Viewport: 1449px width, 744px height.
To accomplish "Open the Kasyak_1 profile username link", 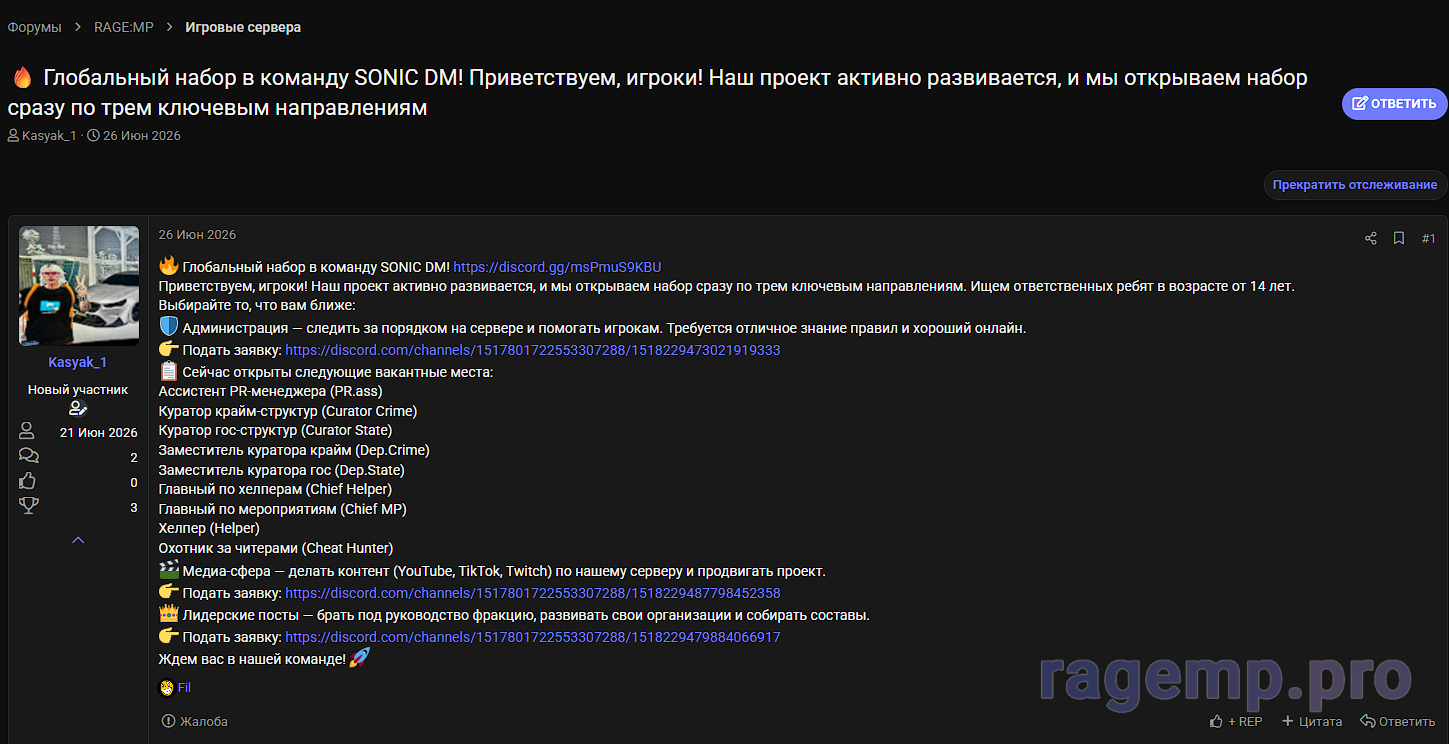I will click(78, 362).
